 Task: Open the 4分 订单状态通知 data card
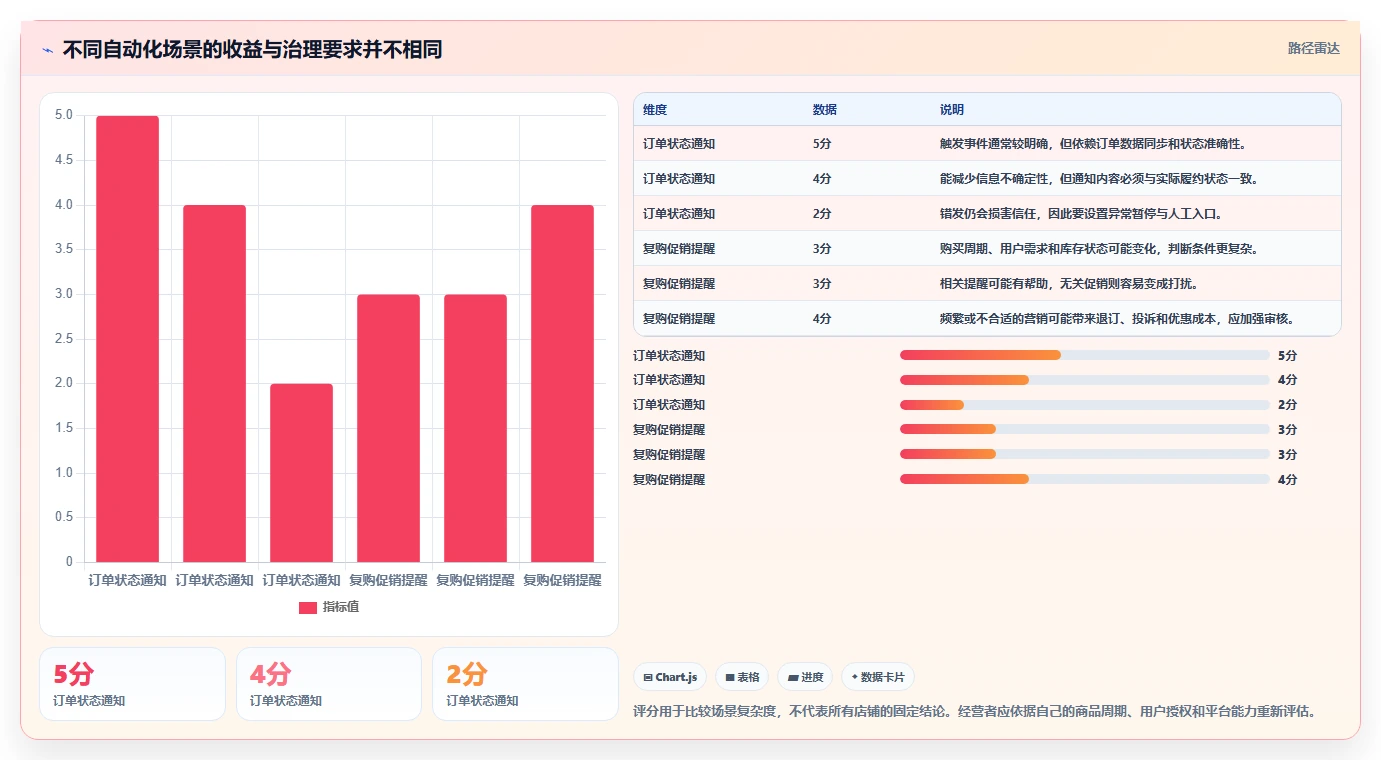pos(329,684)
